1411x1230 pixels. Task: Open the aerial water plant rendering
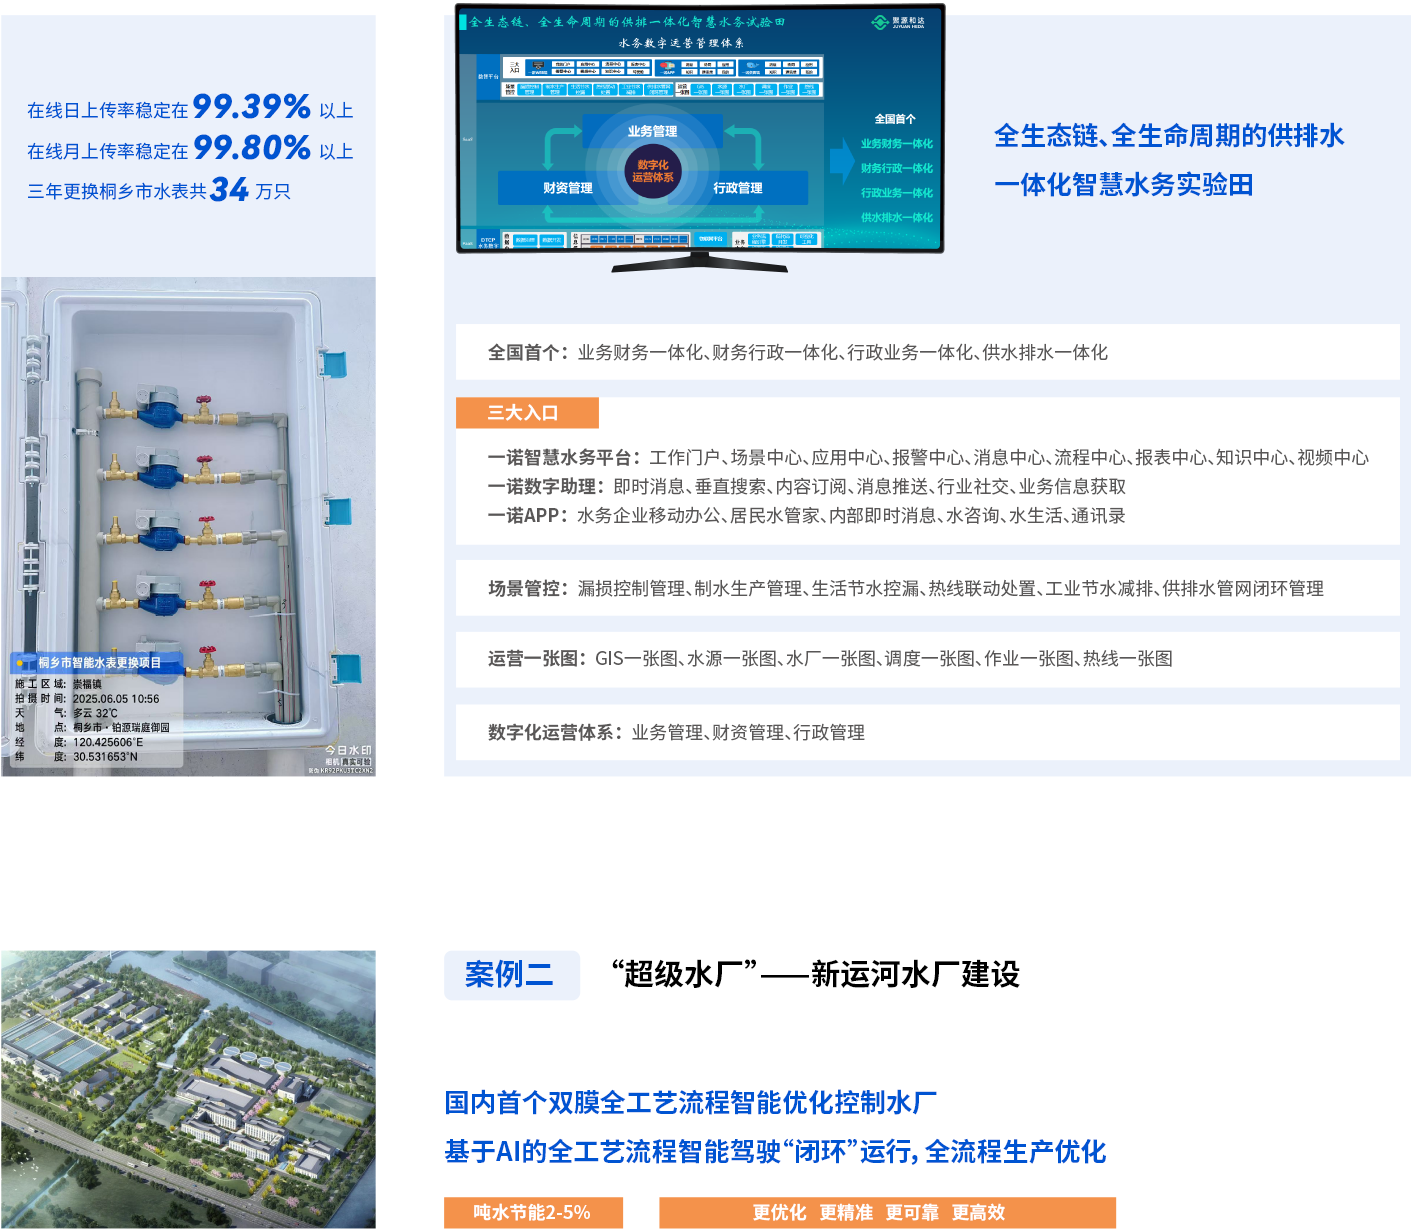(189, 1089)
